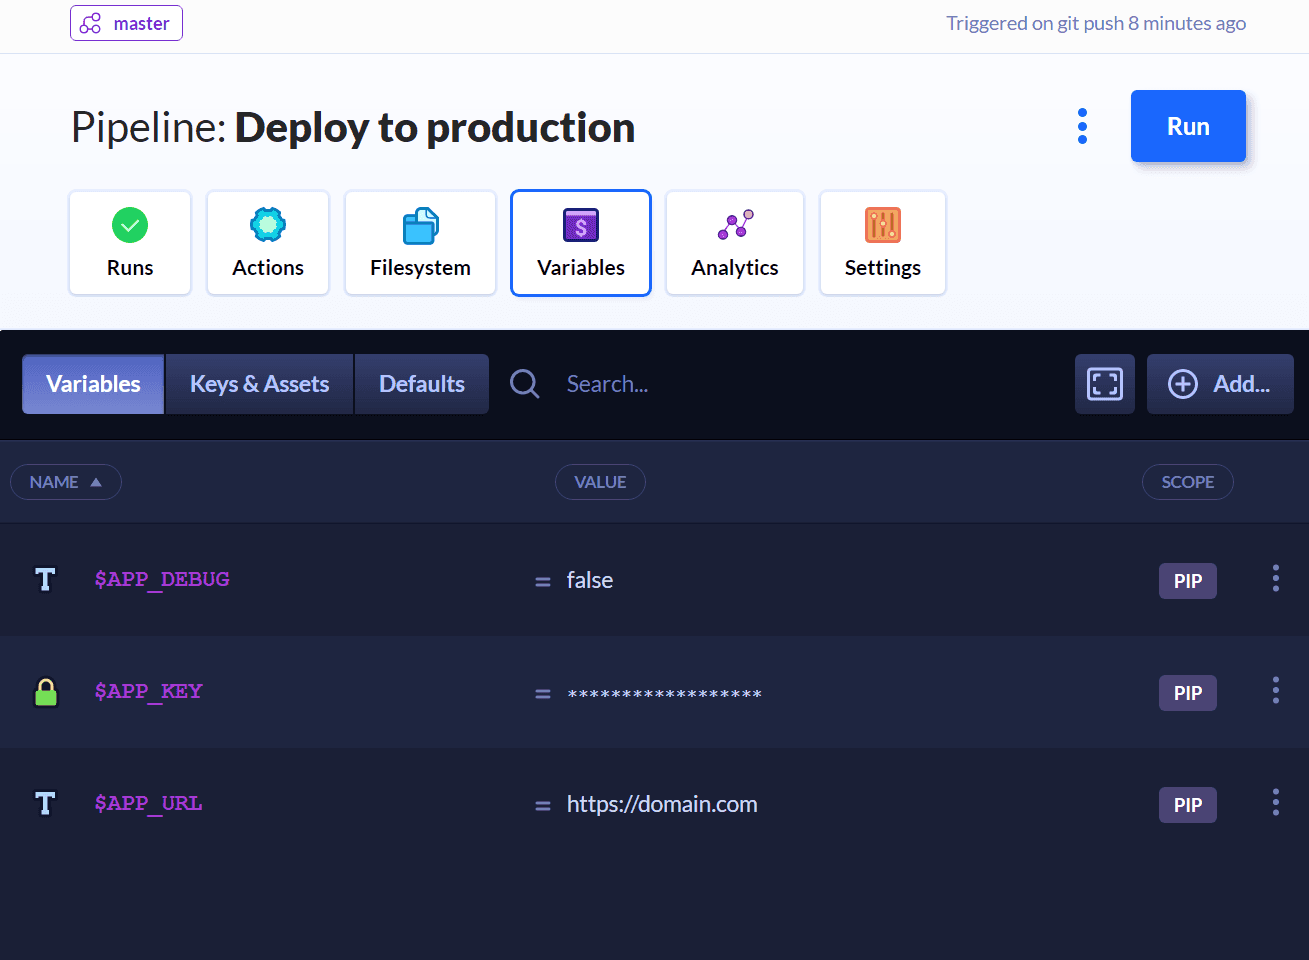The width and height of the screenshot is (1309, 960).
Task: Open the Filesystem section
Action: (420, 243)
